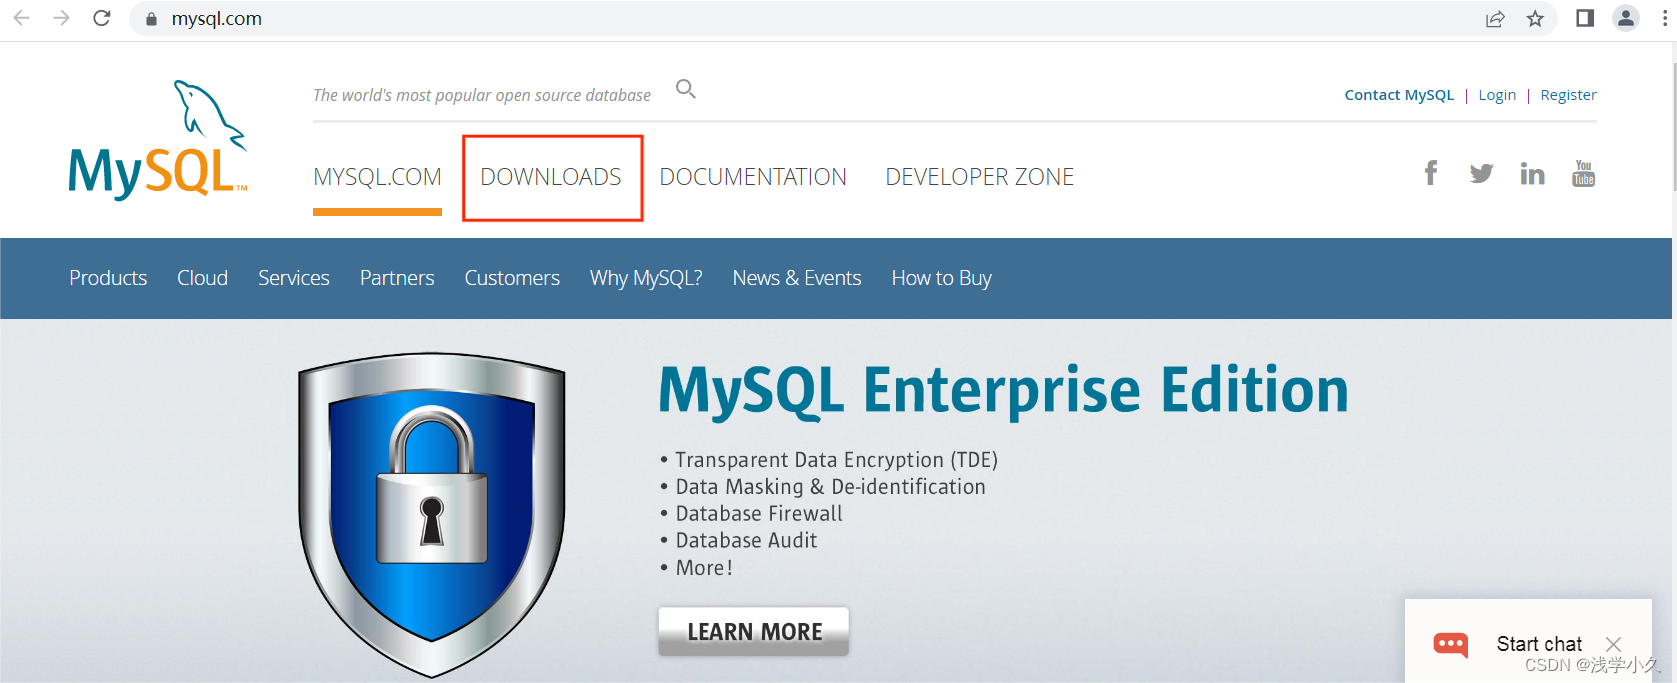Open the DOCUMENTATION tab
1677x683 pixels.
[753, 177]
